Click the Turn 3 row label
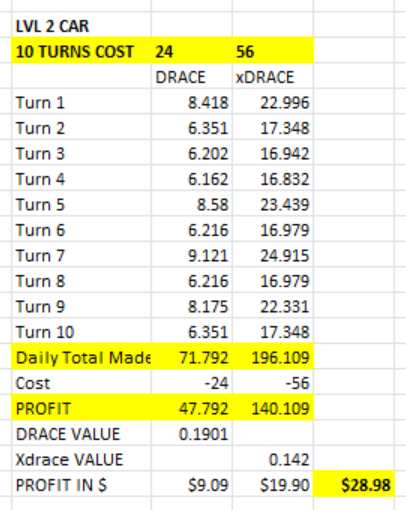Viewport: 406px width, 510px height. tap(81, 153)
